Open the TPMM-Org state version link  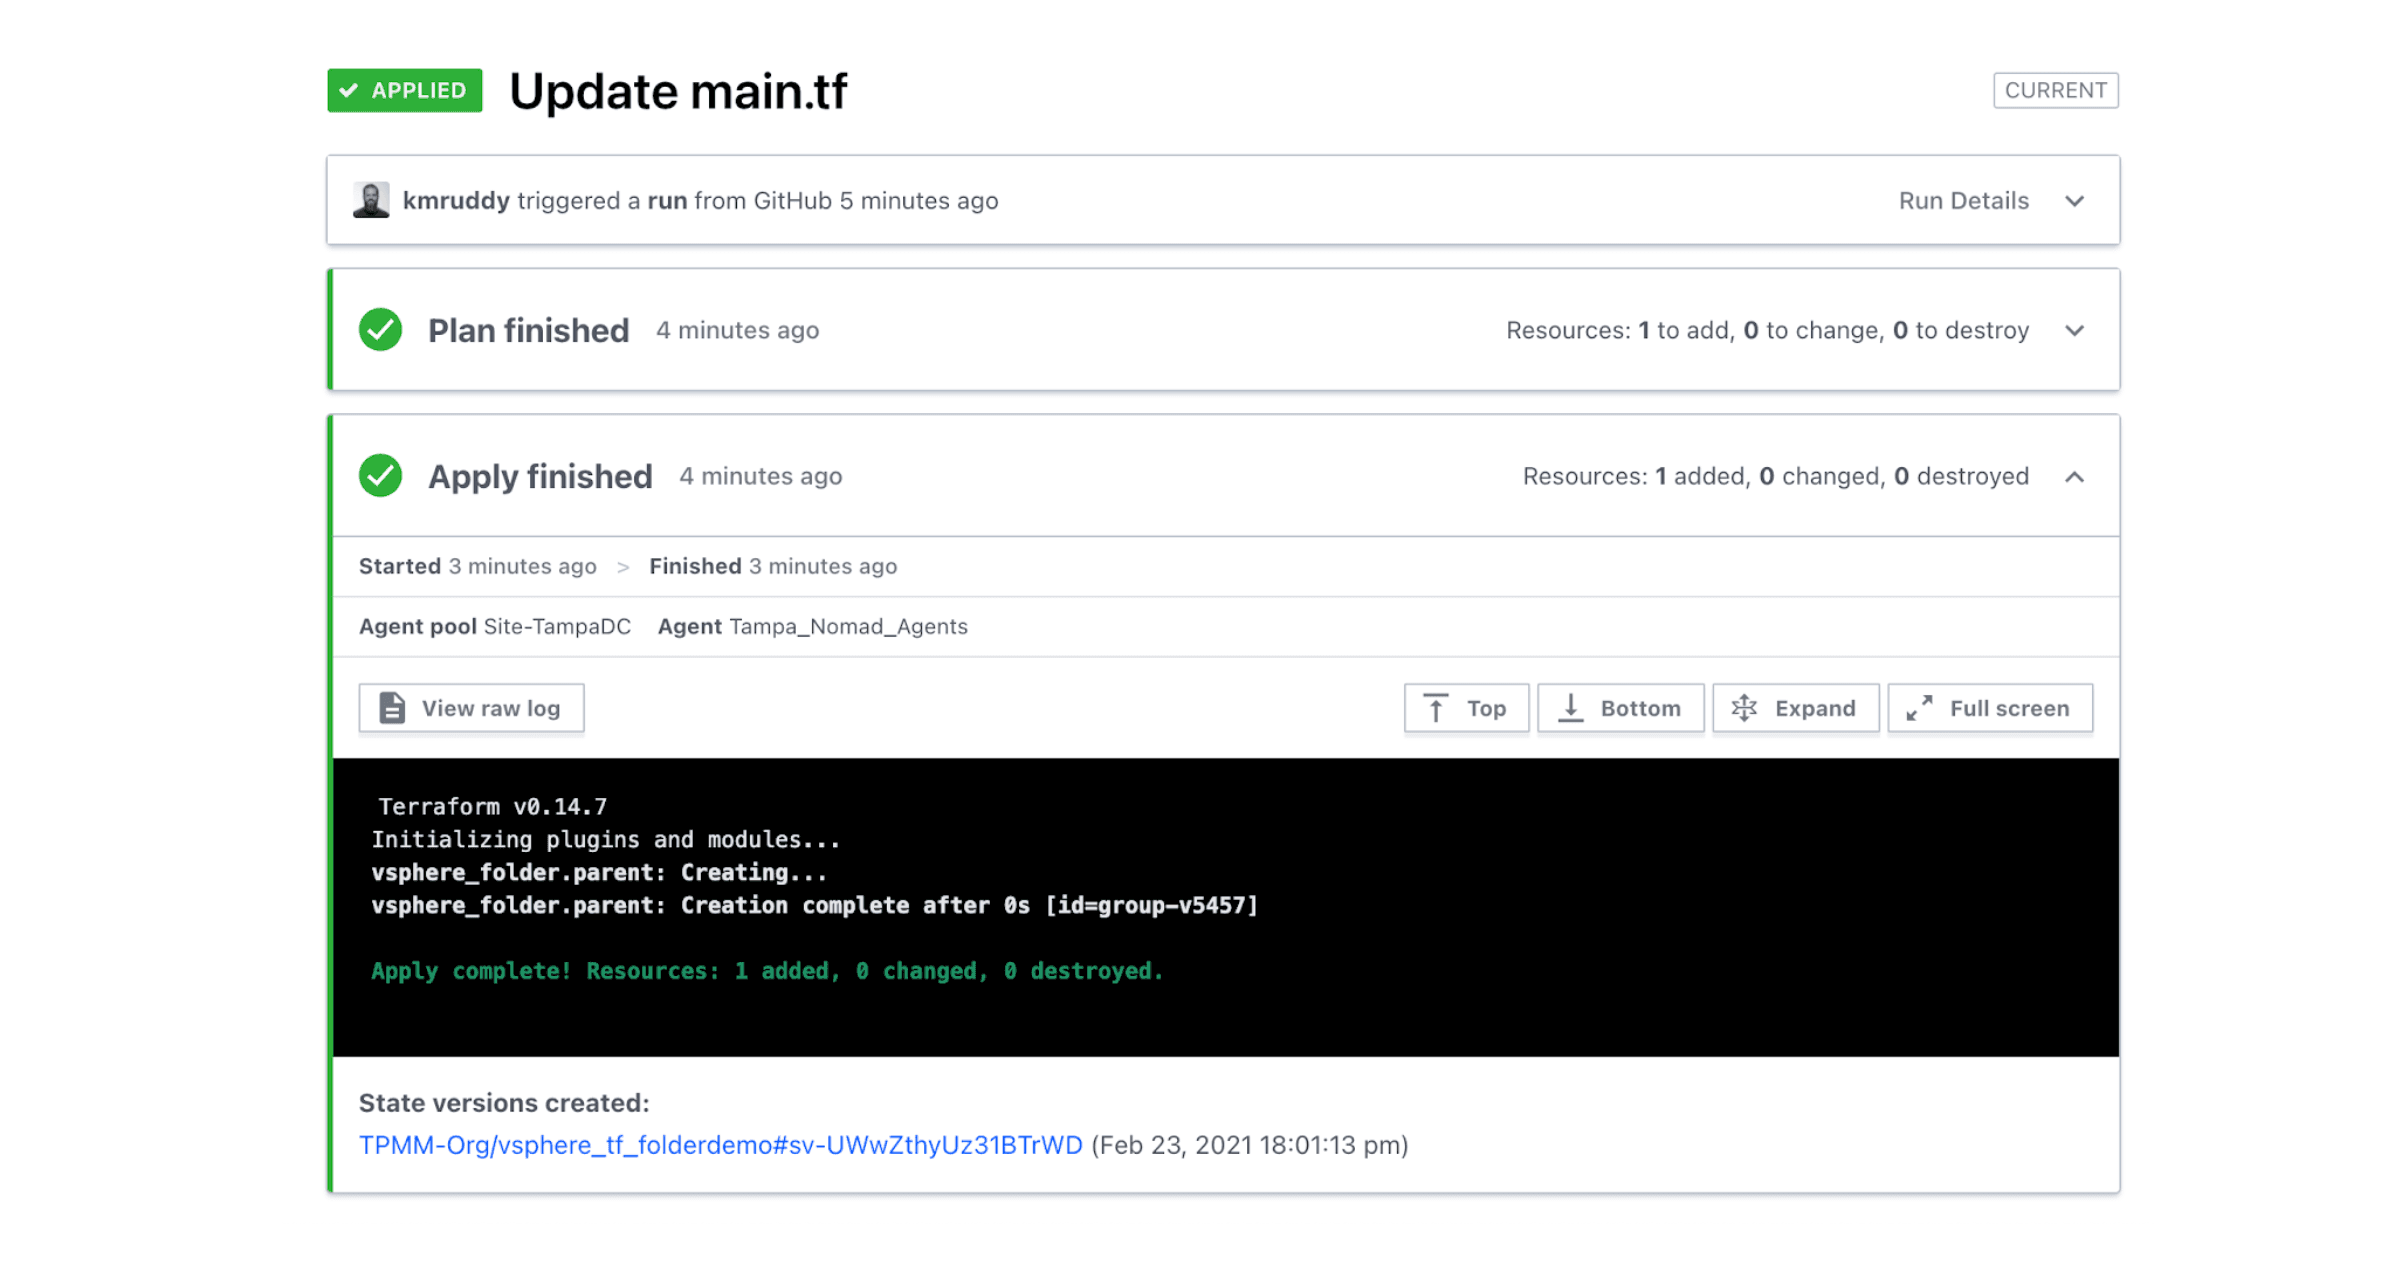720,1145
